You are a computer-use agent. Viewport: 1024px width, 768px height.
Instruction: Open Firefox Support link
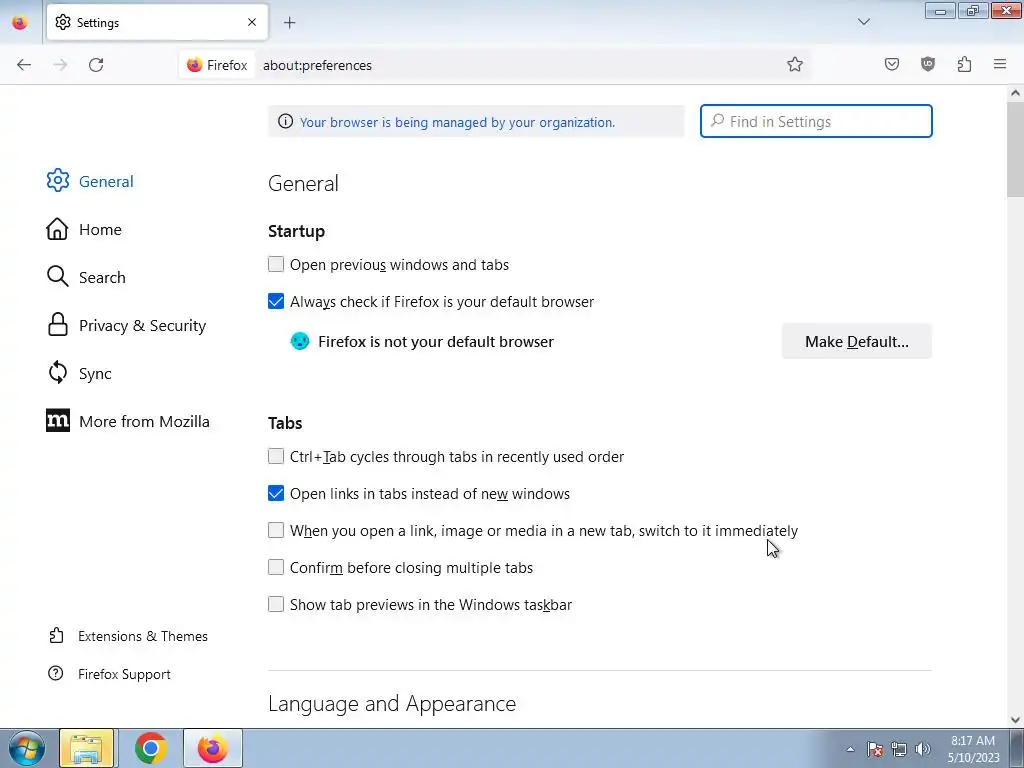click(x=110, y=674)
